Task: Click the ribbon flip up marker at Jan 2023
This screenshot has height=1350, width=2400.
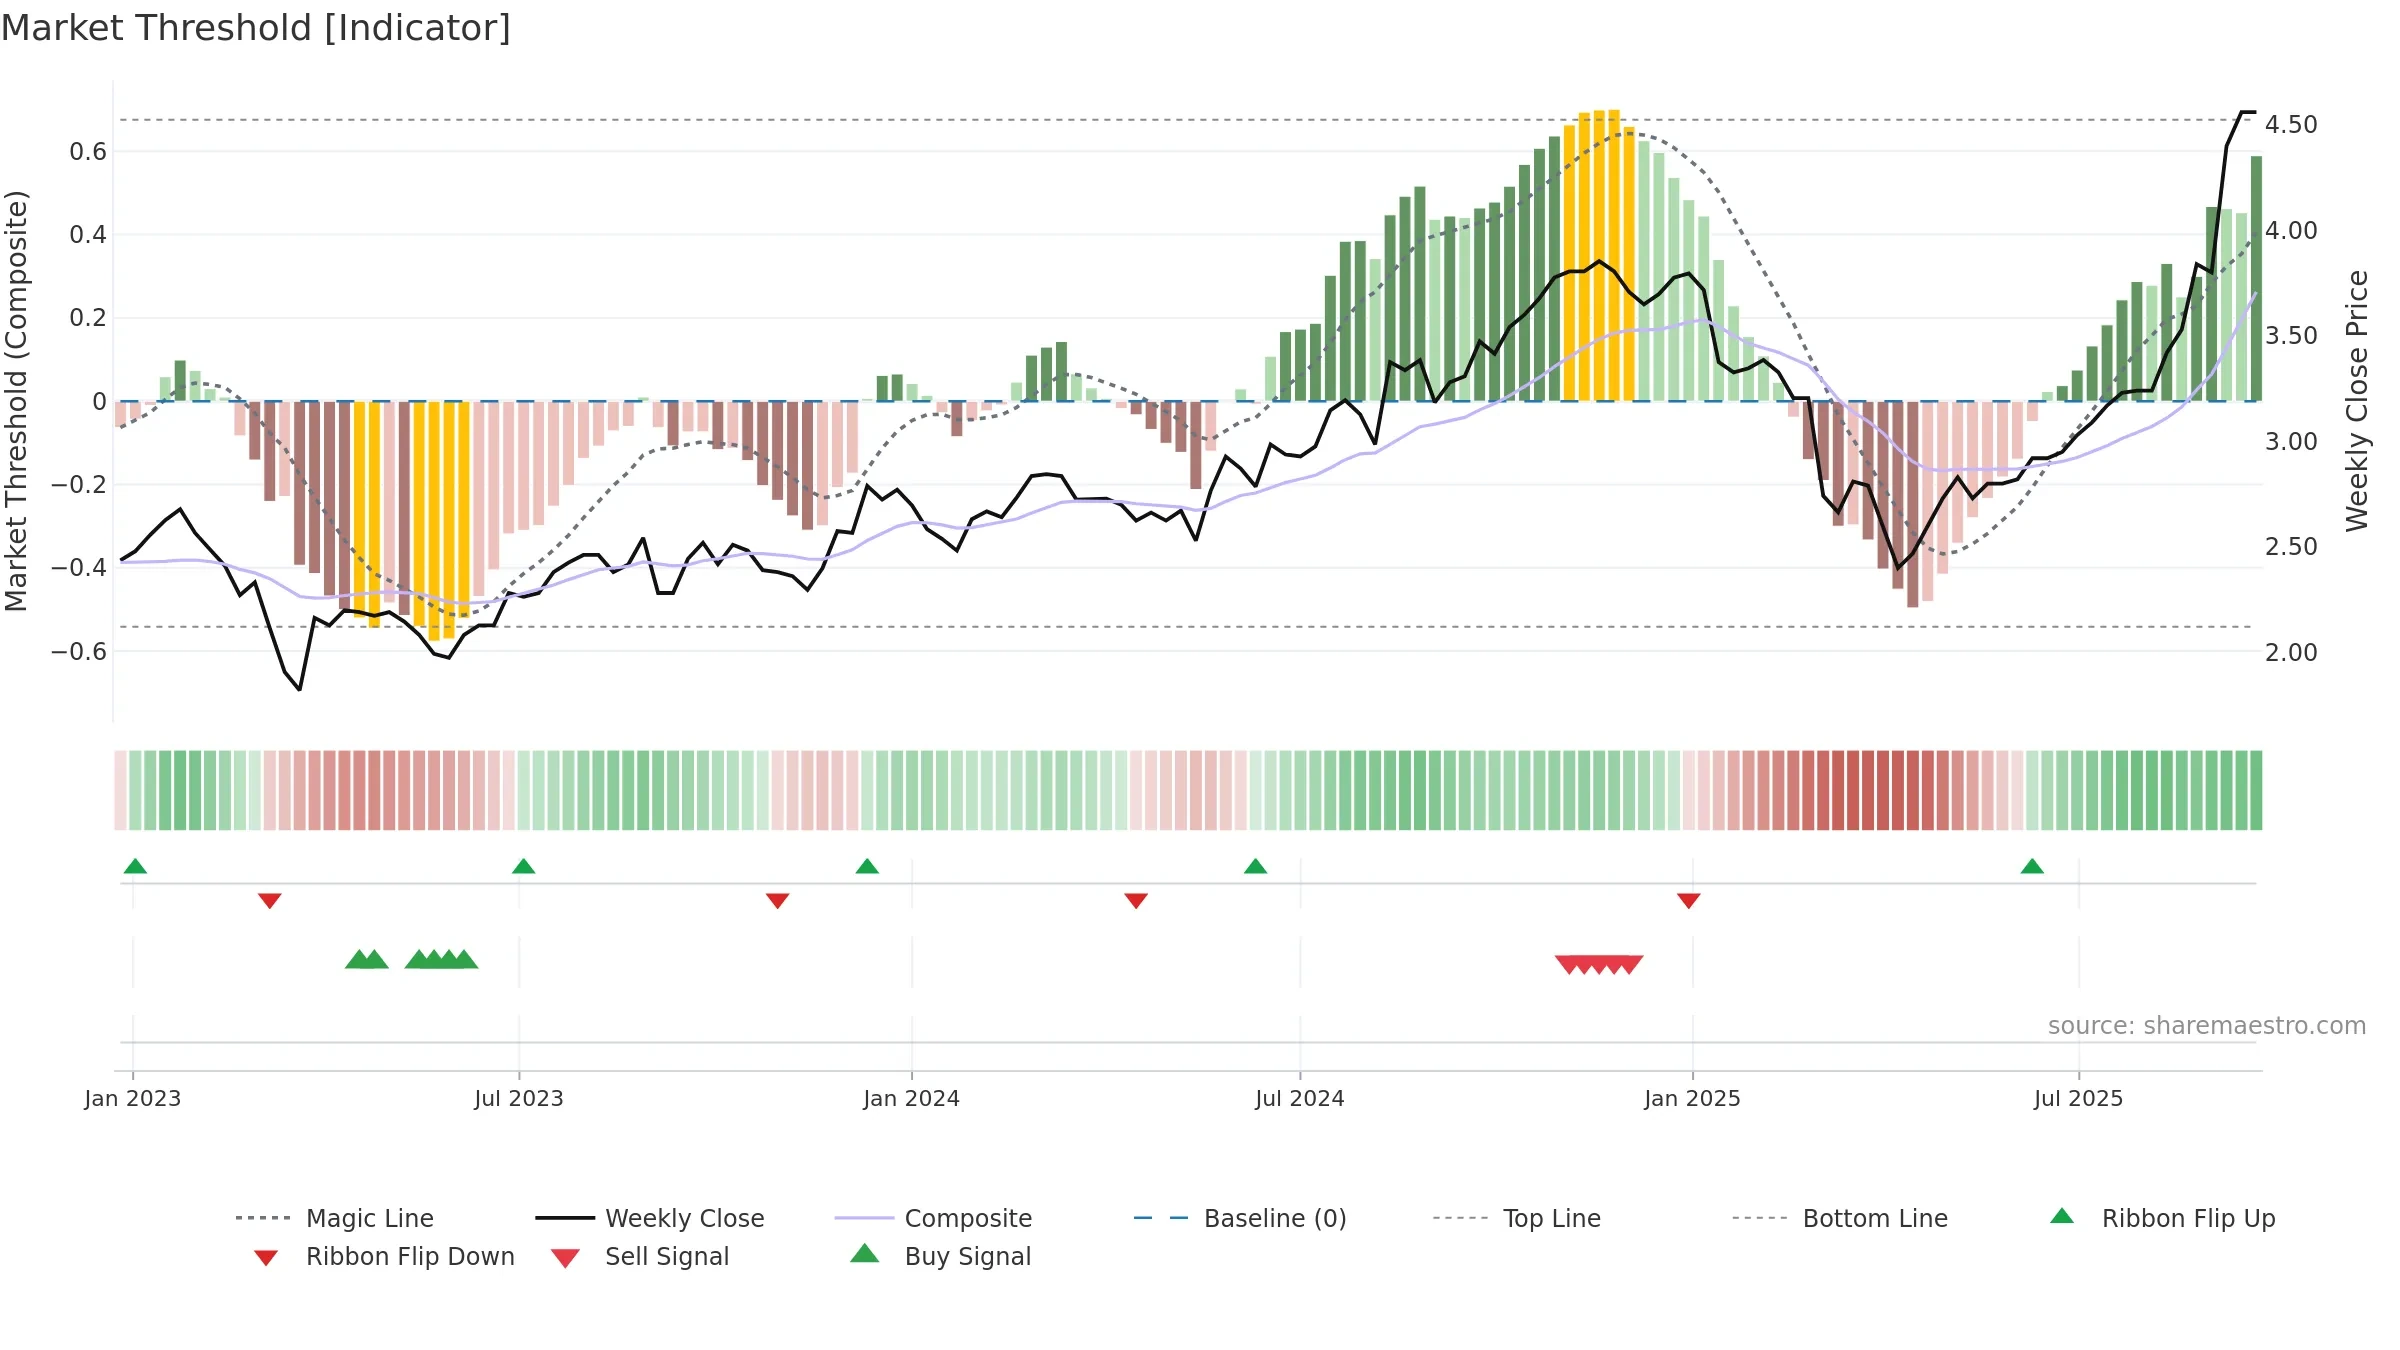Action: (135, 866)
